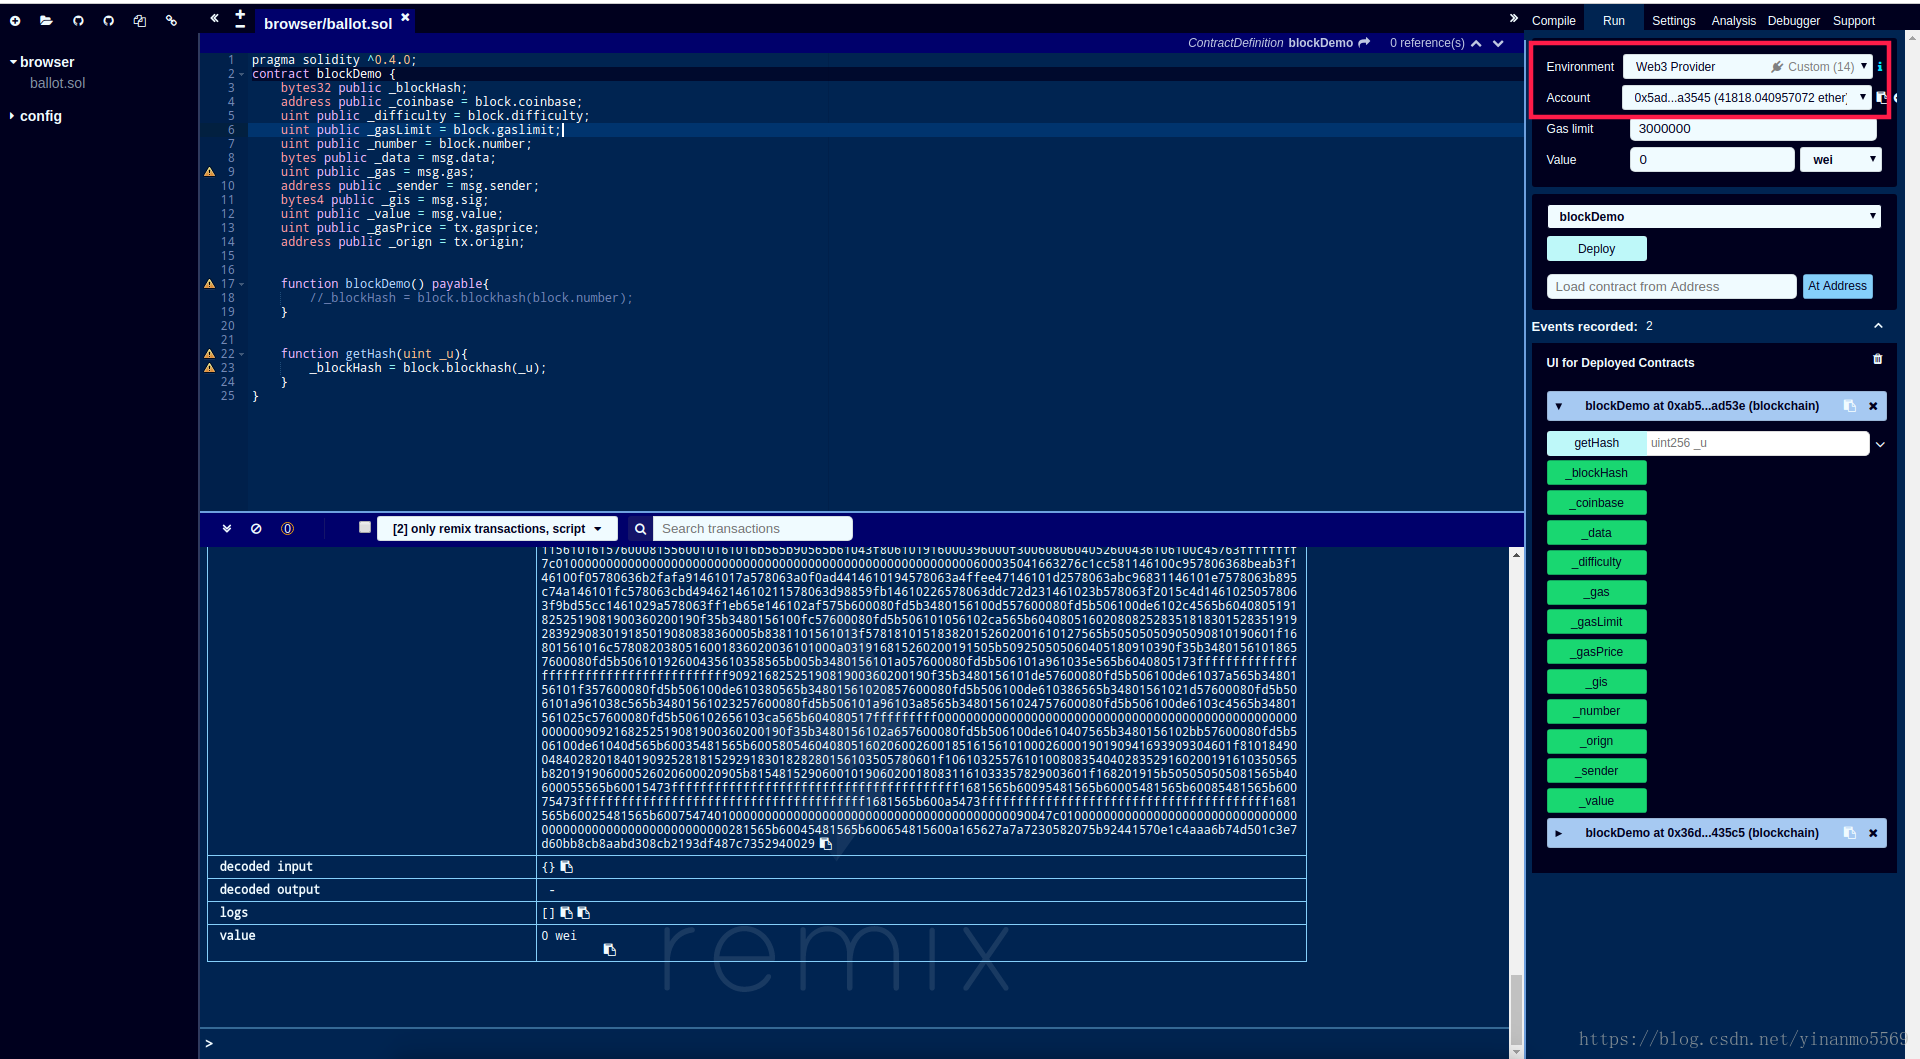
Task: Switch to the Debugger tab
Action: coord(1793,21)
